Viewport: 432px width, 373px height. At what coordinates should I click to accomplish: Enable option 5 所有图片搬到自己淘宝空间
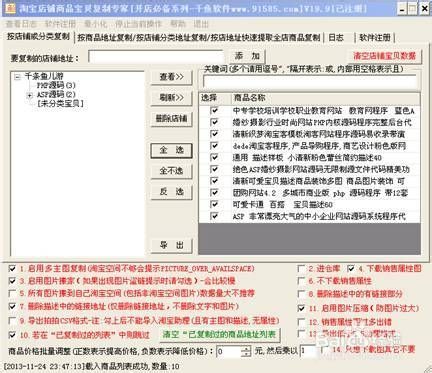coord(12,293)
